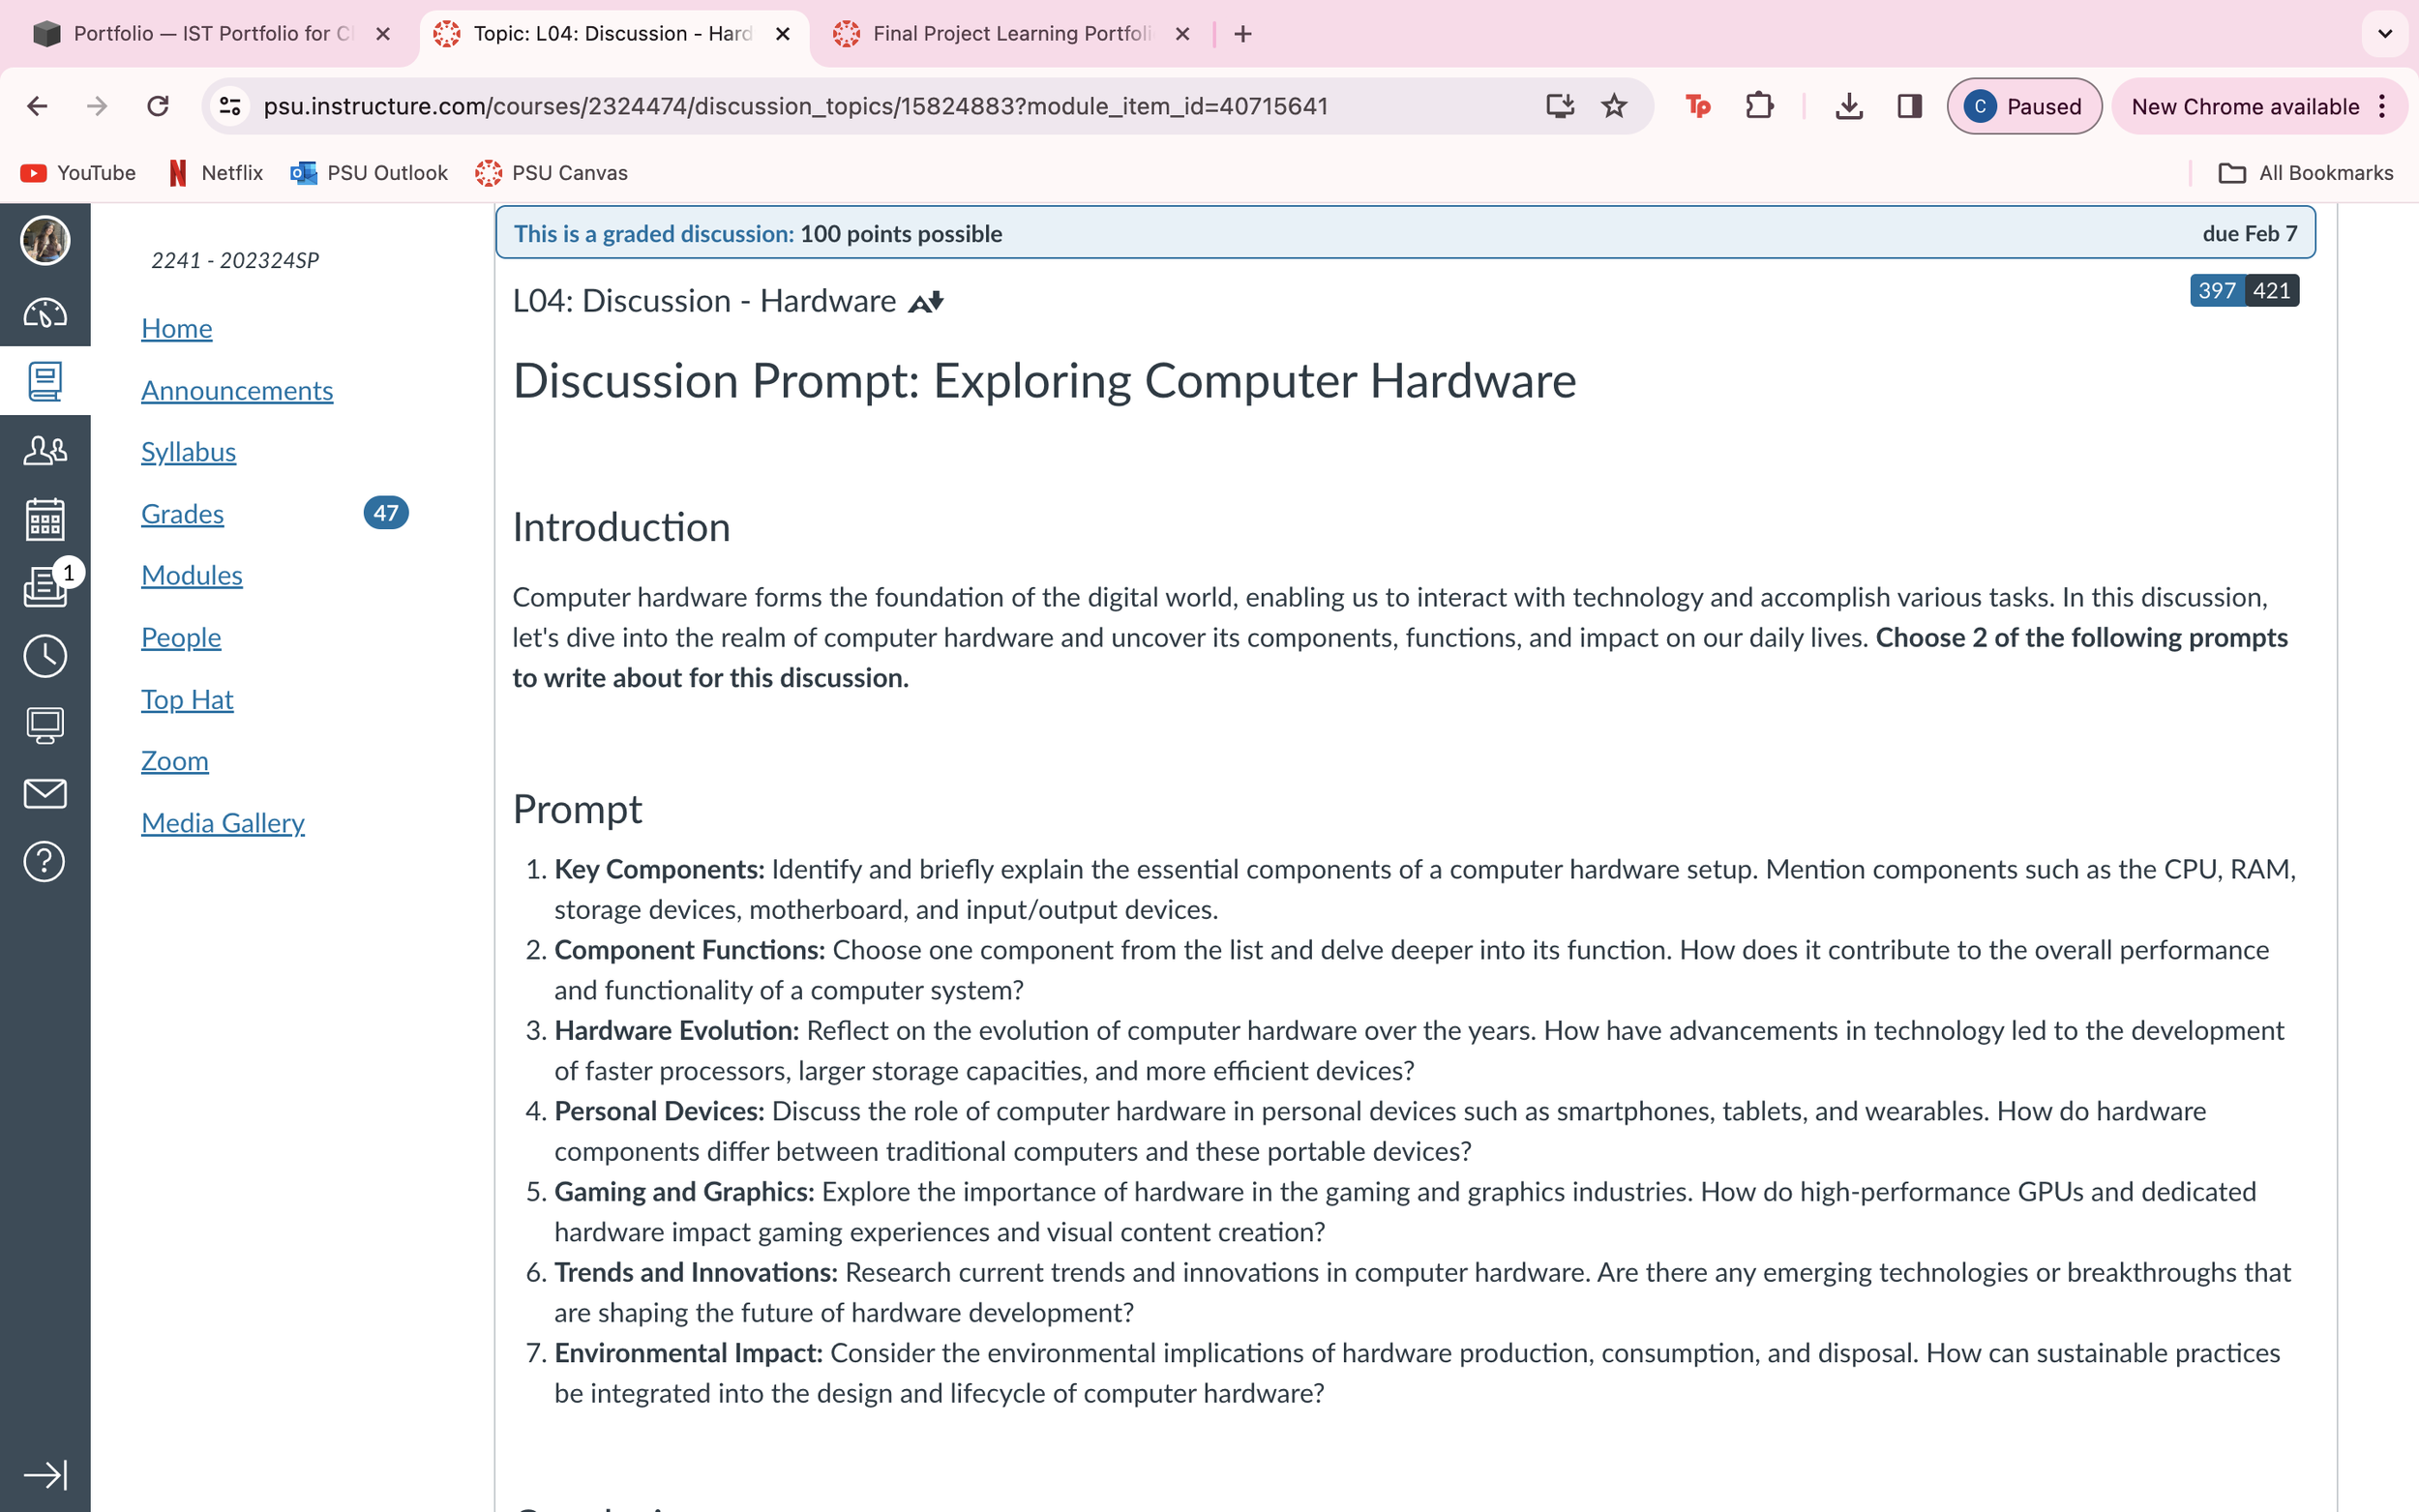Image resolution: width=2419 pixels, height=1512 pixels.
Task: Expand the global navigation sidebar arrow
Action: [45, 1474]
